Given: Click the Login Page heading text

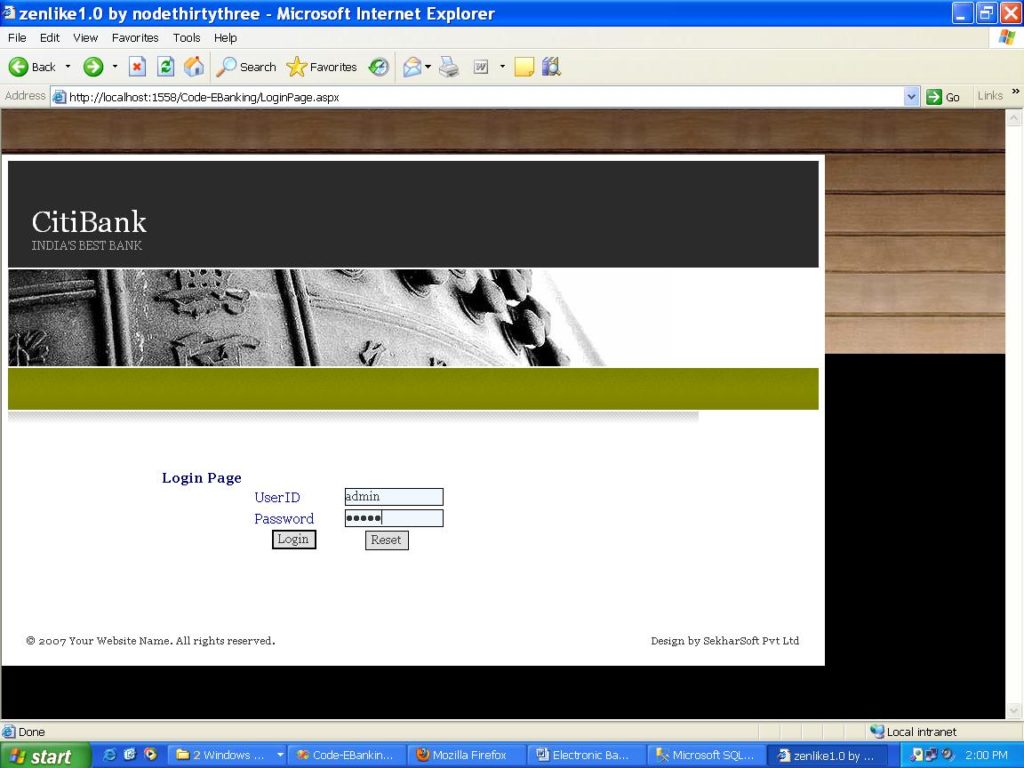Looking at the screenshot, I should [202, 478].
